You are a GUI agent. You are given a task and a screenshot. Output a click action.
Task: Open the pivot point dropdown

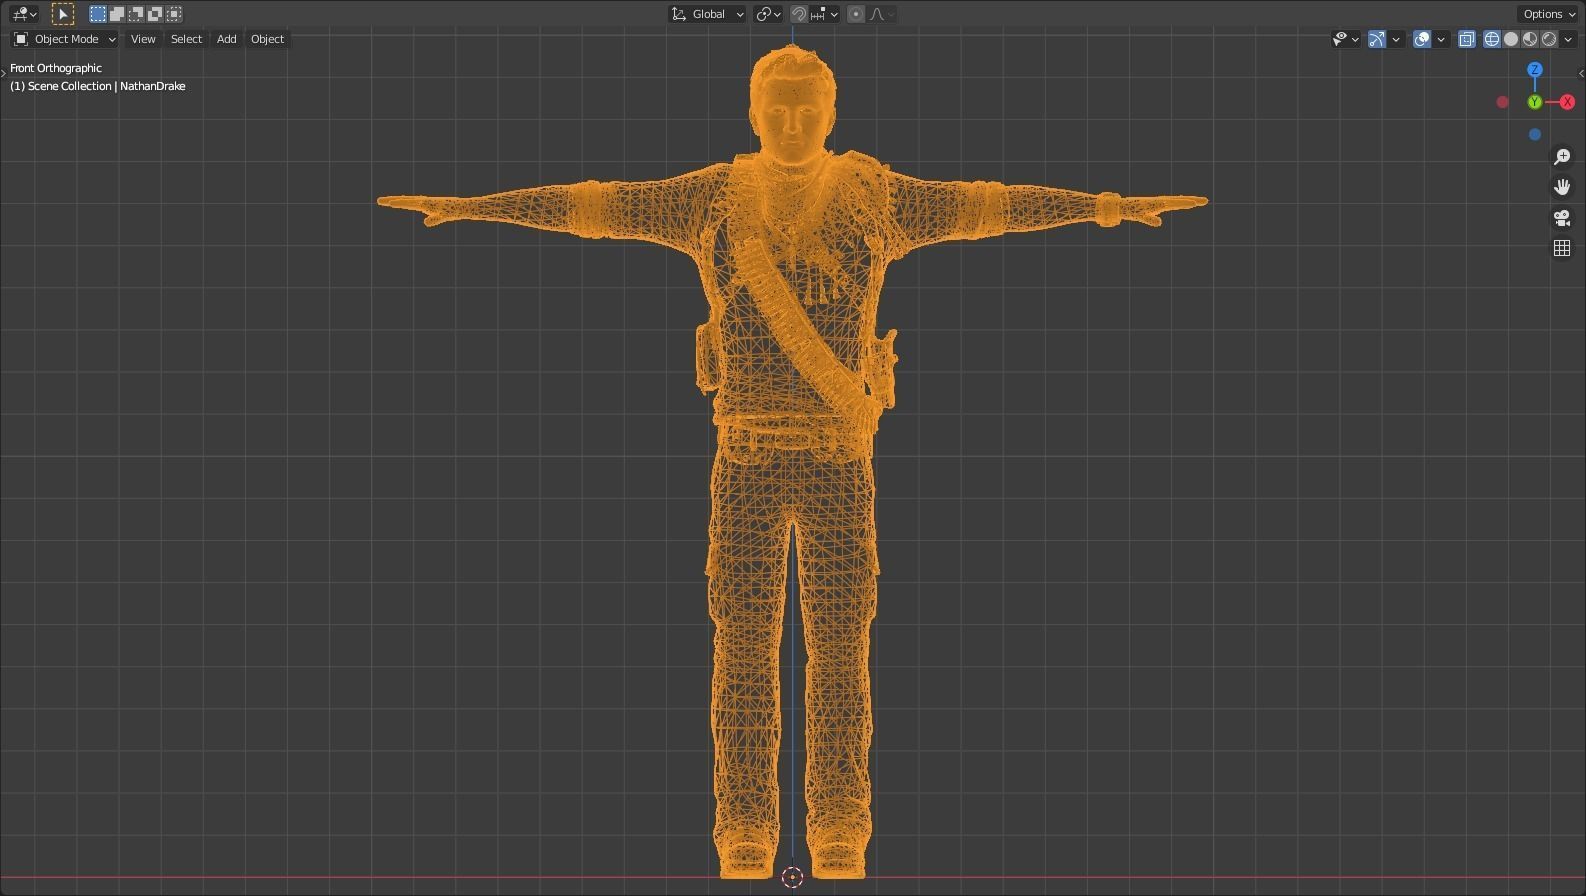tap(768, 14)
